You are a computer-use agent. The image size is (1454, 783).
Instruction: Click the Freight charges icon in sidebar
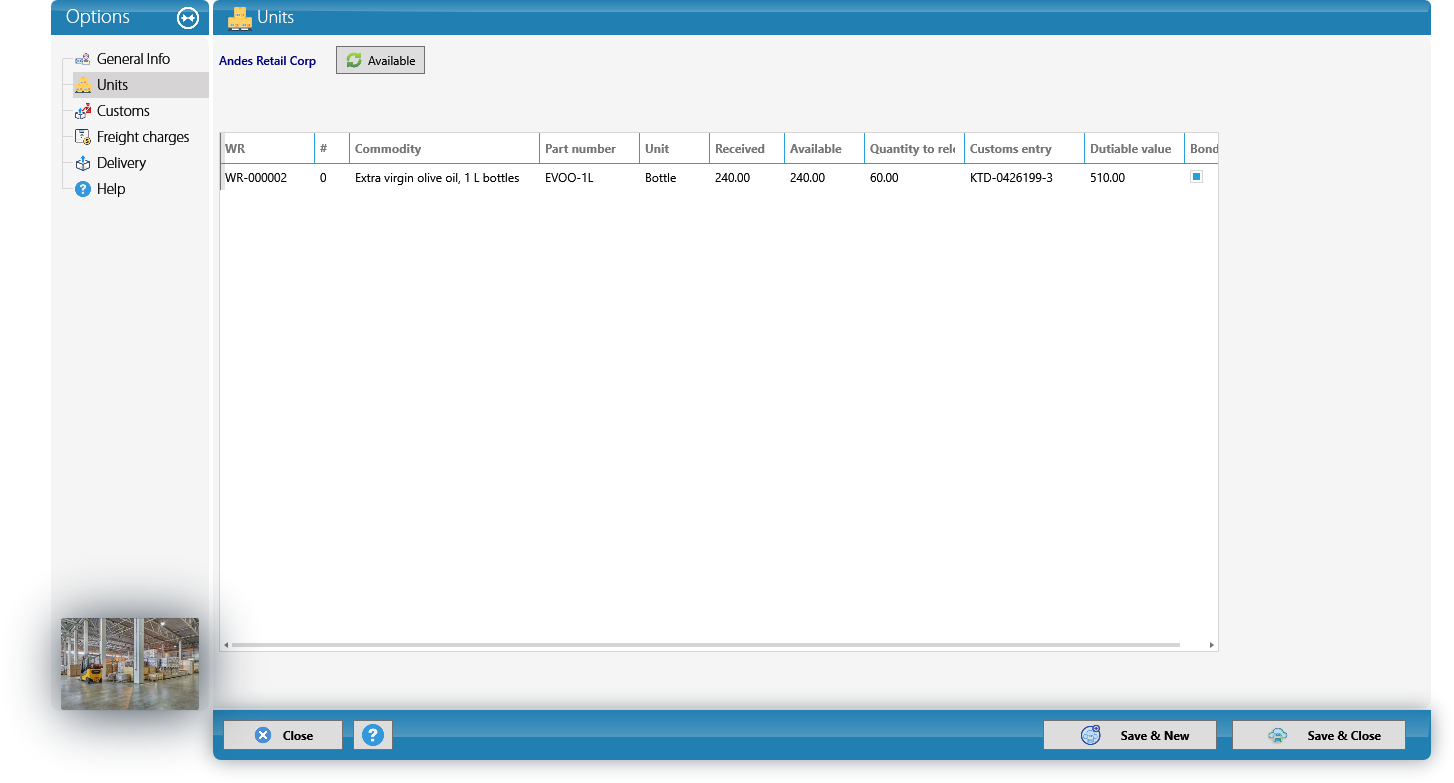[83, 137]
